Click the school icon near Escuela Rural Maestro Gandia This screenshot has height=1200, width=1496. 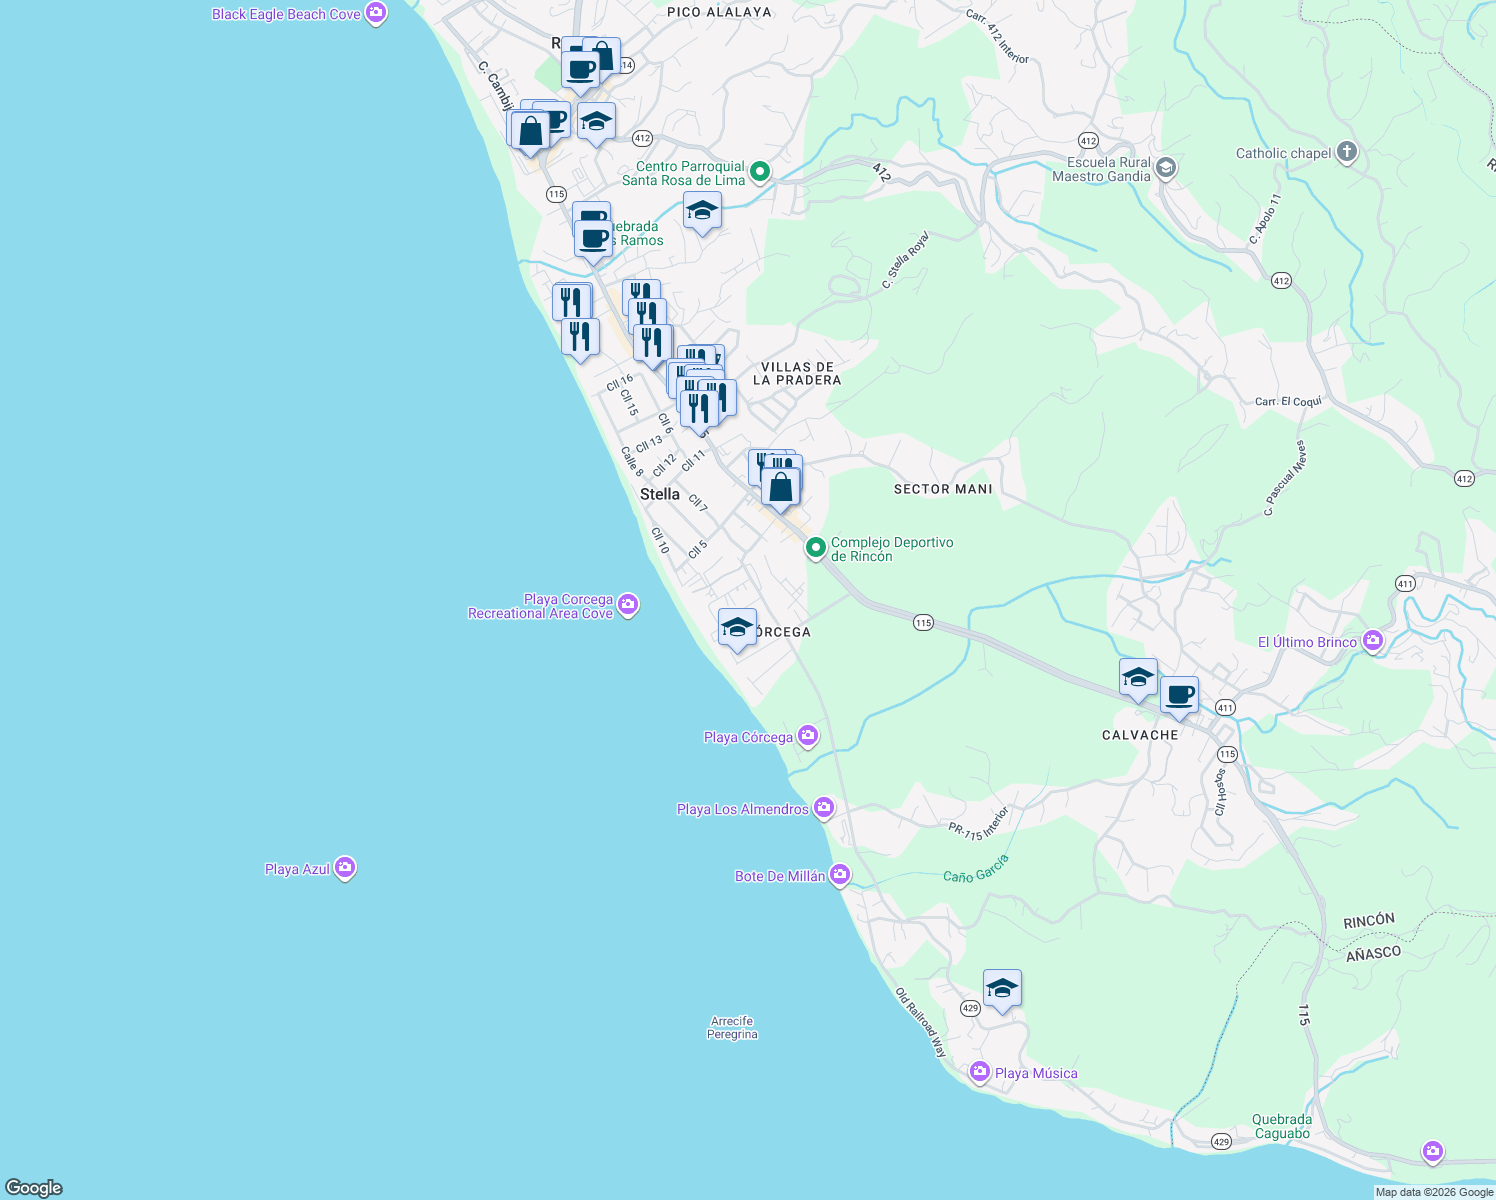click(x=1165, y=167)
